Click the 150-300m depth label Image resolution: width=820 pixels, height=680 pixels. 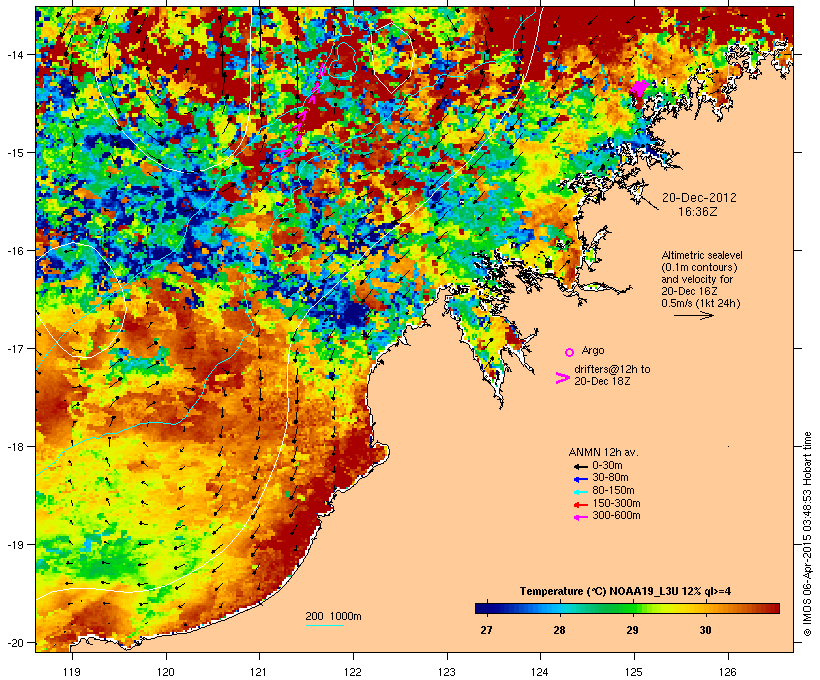coord(616,503)
